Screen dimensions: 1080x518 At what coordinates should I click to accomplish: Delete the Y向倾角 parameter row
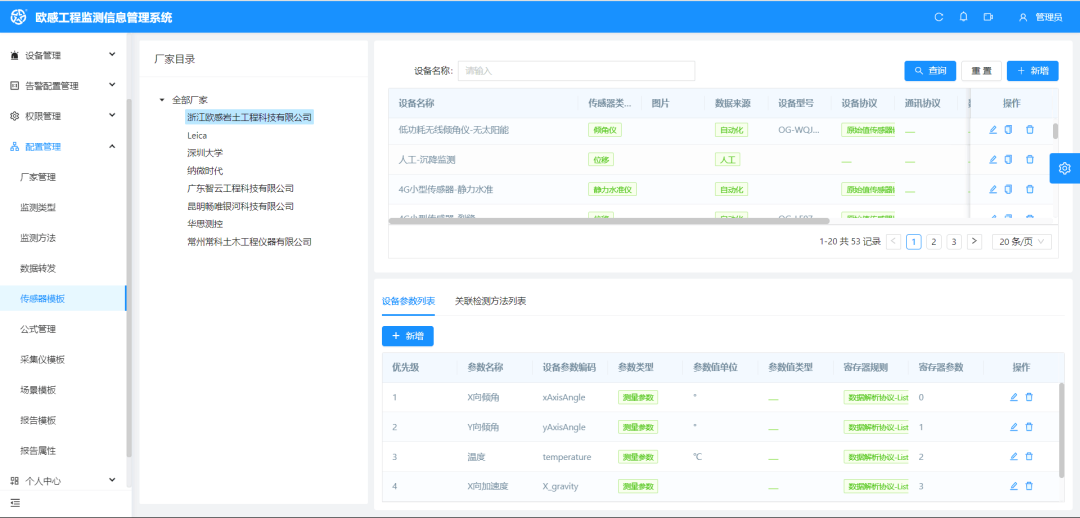click(1029, 427)
